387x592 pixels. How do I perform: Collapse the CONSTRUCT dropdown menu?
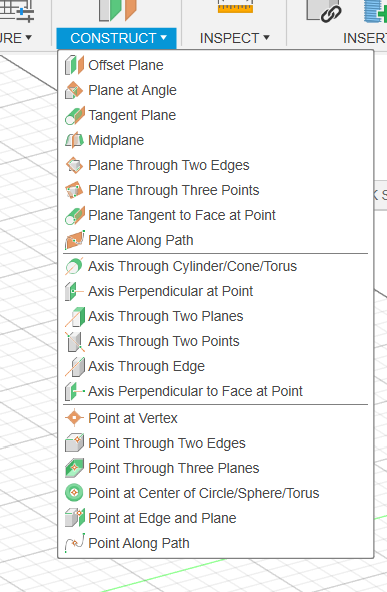tap(116, 38)
